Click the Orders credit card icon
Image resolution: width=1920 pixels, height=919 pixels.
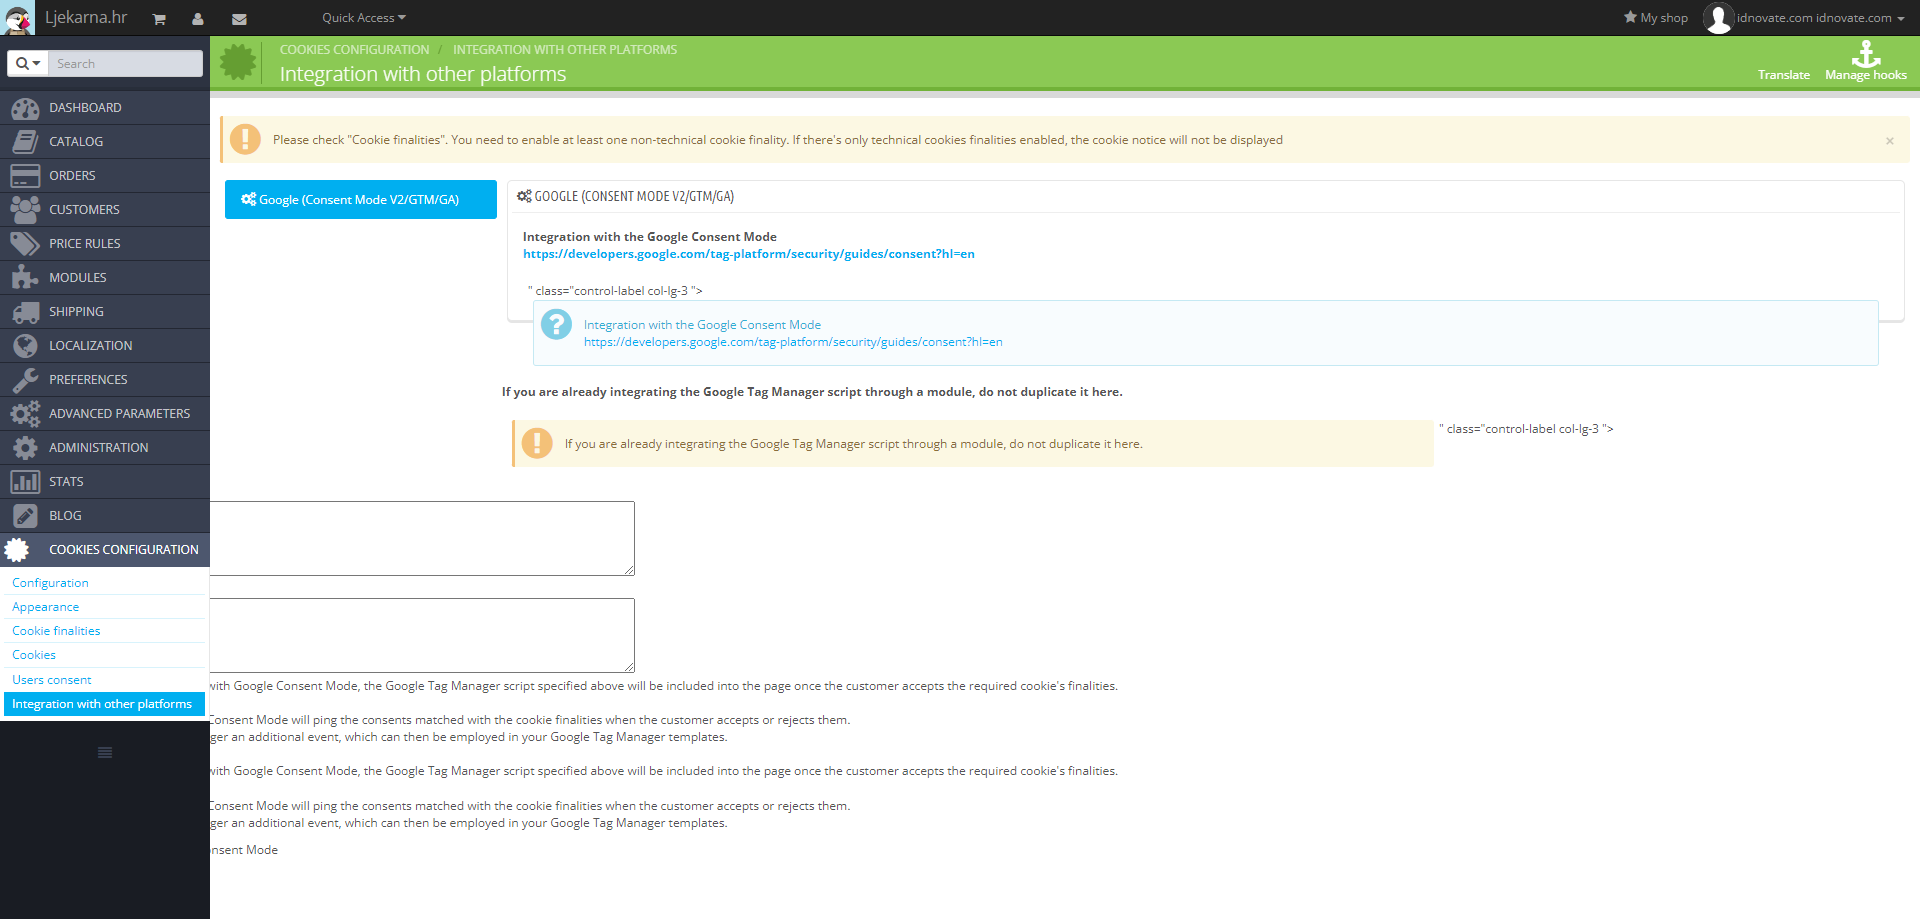(x=25, y=176)
